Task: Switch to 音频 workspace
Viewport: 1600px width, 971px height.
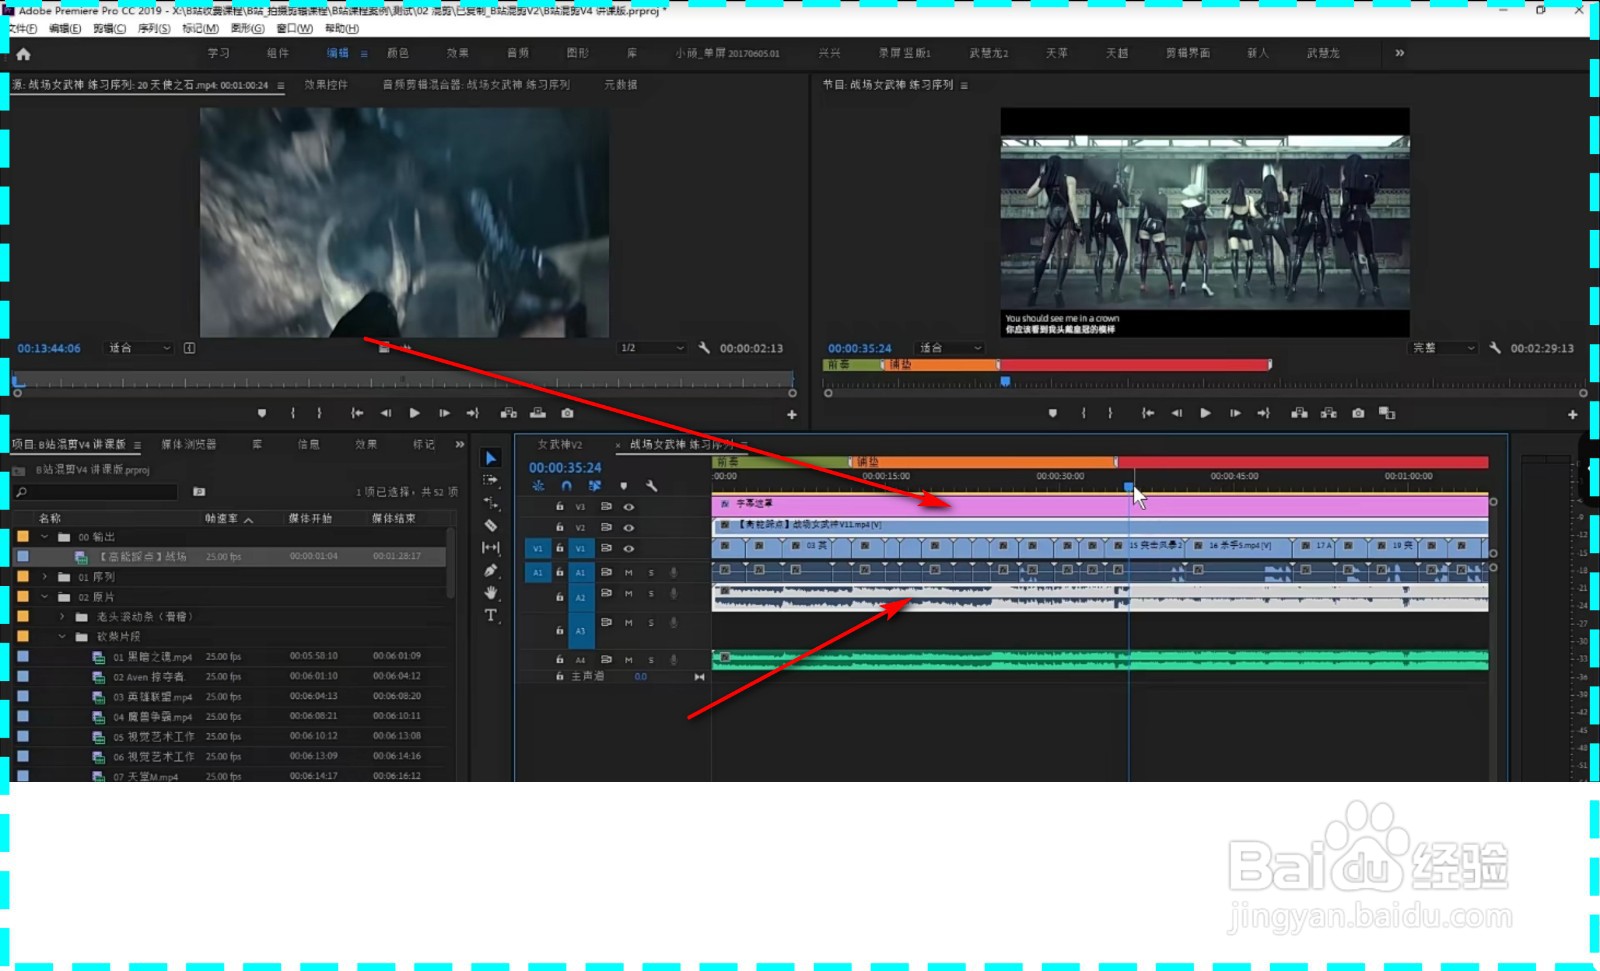Action: pyautogui.click(x=518, y=53)
